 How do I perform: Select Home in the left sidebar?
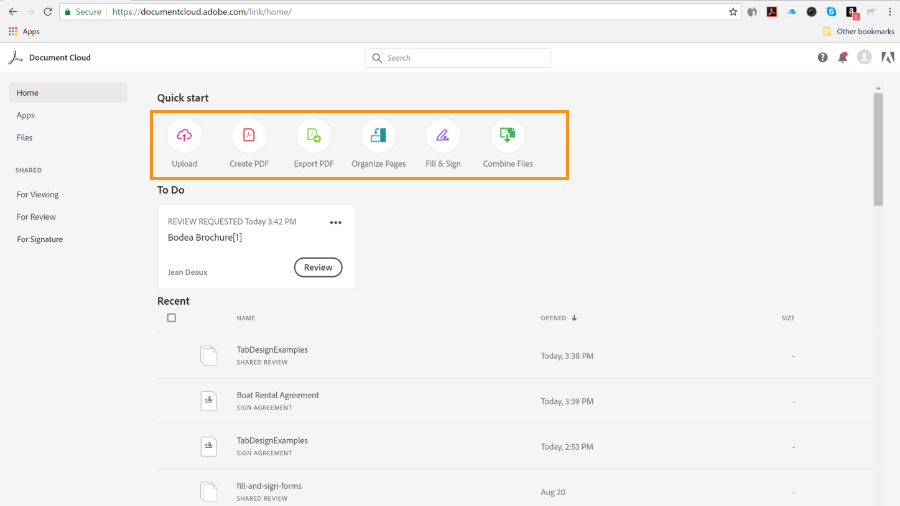click(x=68, y=93)
